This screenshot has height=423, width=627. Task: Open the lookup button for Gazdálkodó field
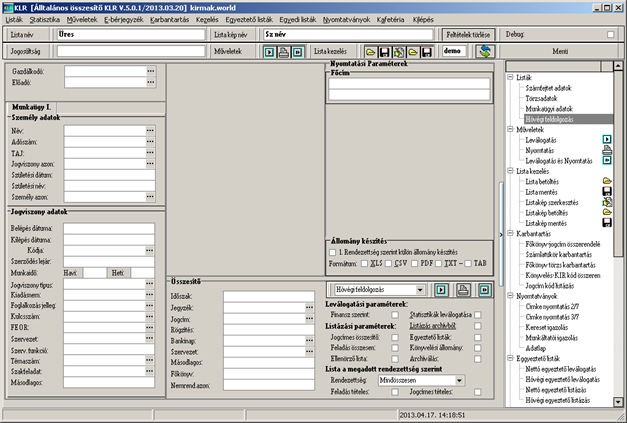click(x=151, y=71)
